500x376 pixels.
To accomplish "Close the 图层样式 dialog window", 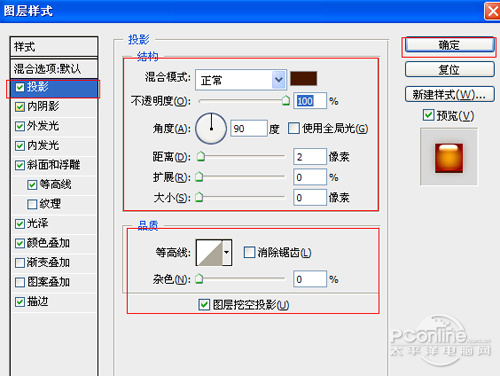I will (x=493, y=12).
